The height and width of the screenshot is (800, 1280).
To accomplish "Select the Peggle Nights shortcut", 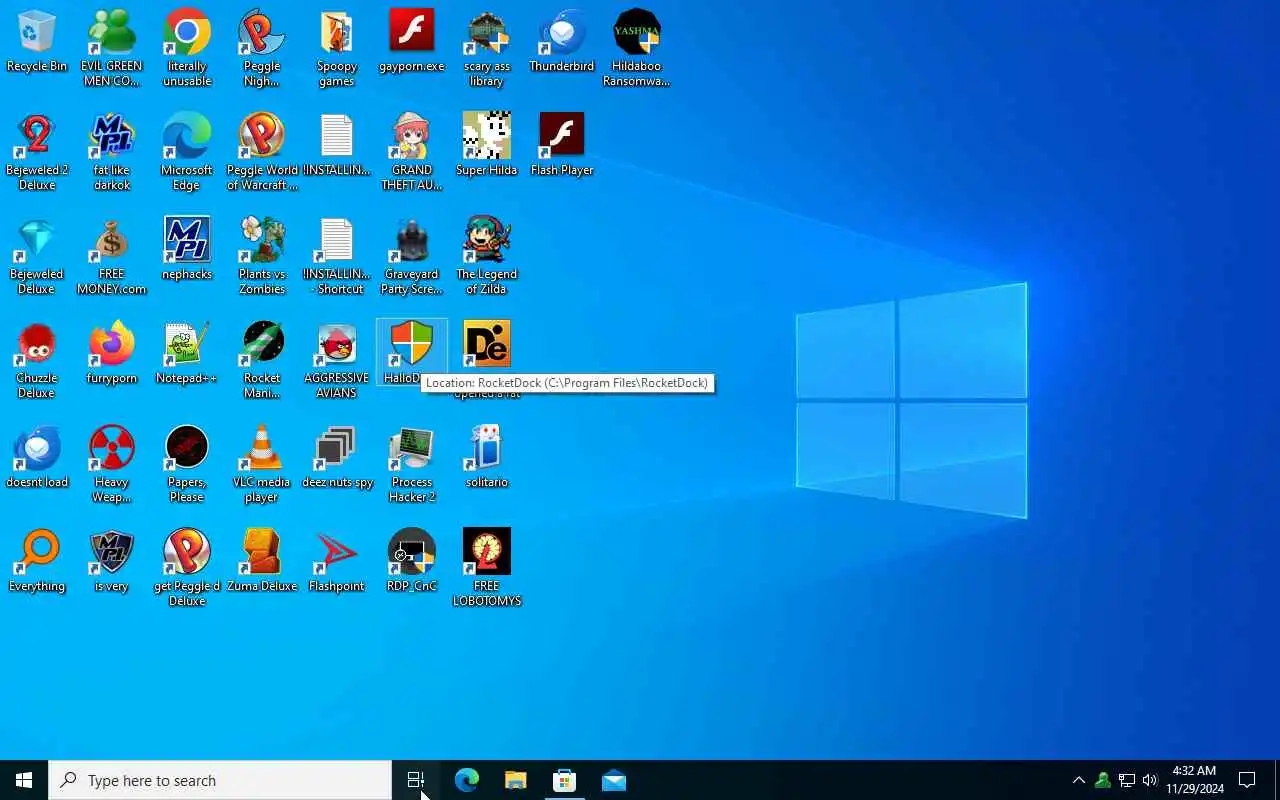I will pos(262,48).
